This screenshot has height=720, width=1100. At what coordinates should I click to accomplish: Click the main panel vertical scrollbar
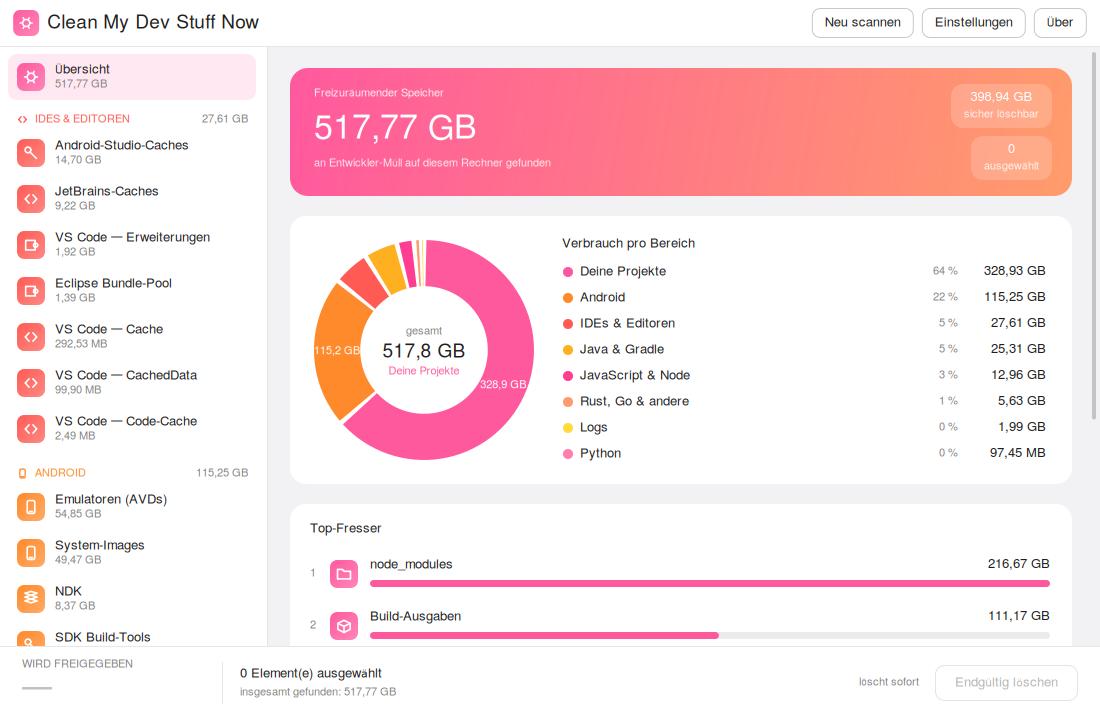tap(1094, 236)
